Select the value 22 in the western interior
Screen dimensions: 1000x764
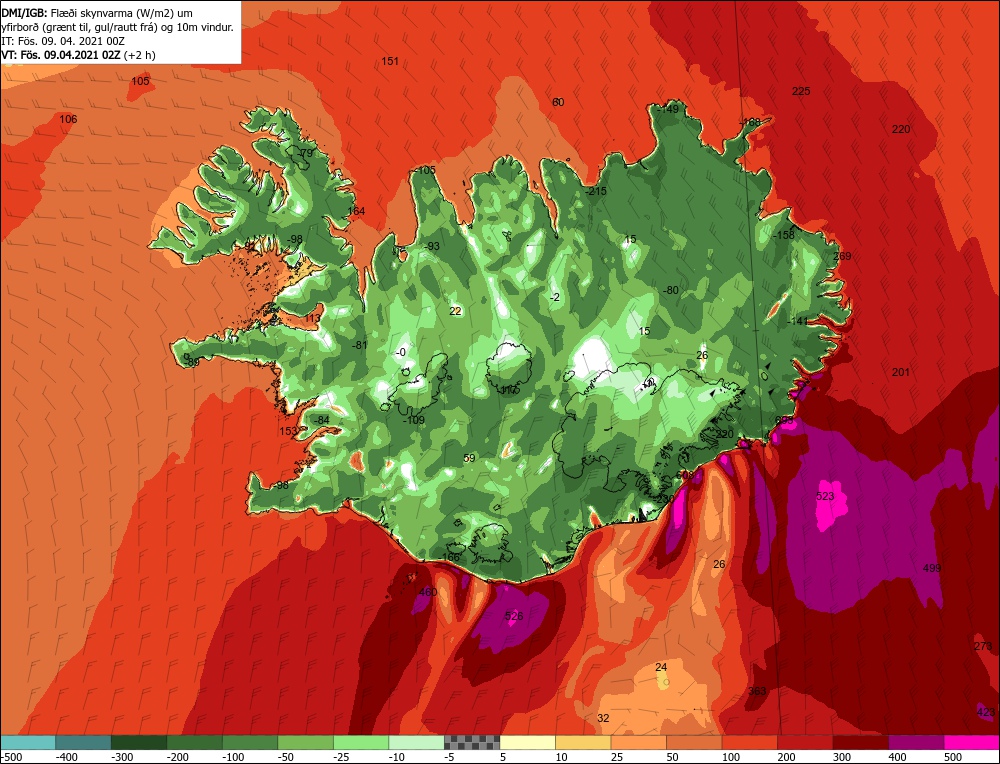click(455, 311)
